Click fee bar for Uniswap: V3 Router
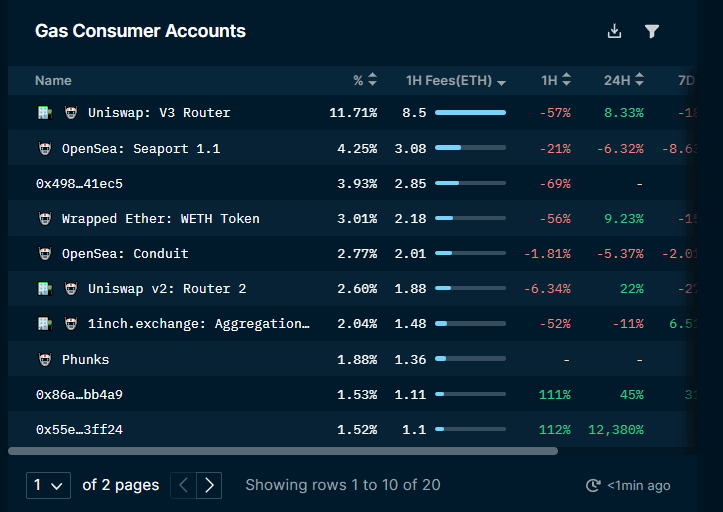This screenshot has width=723, height=512. pyautogui.click(x=470, y=113)
